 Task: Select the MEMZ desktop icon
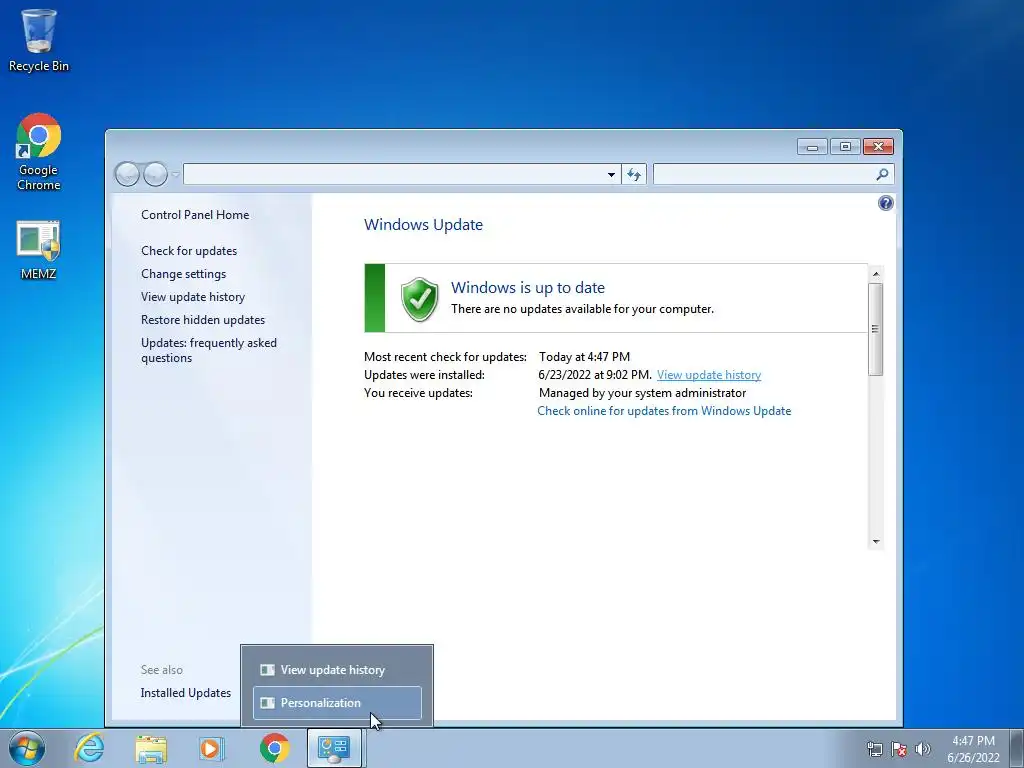[39, 251]
